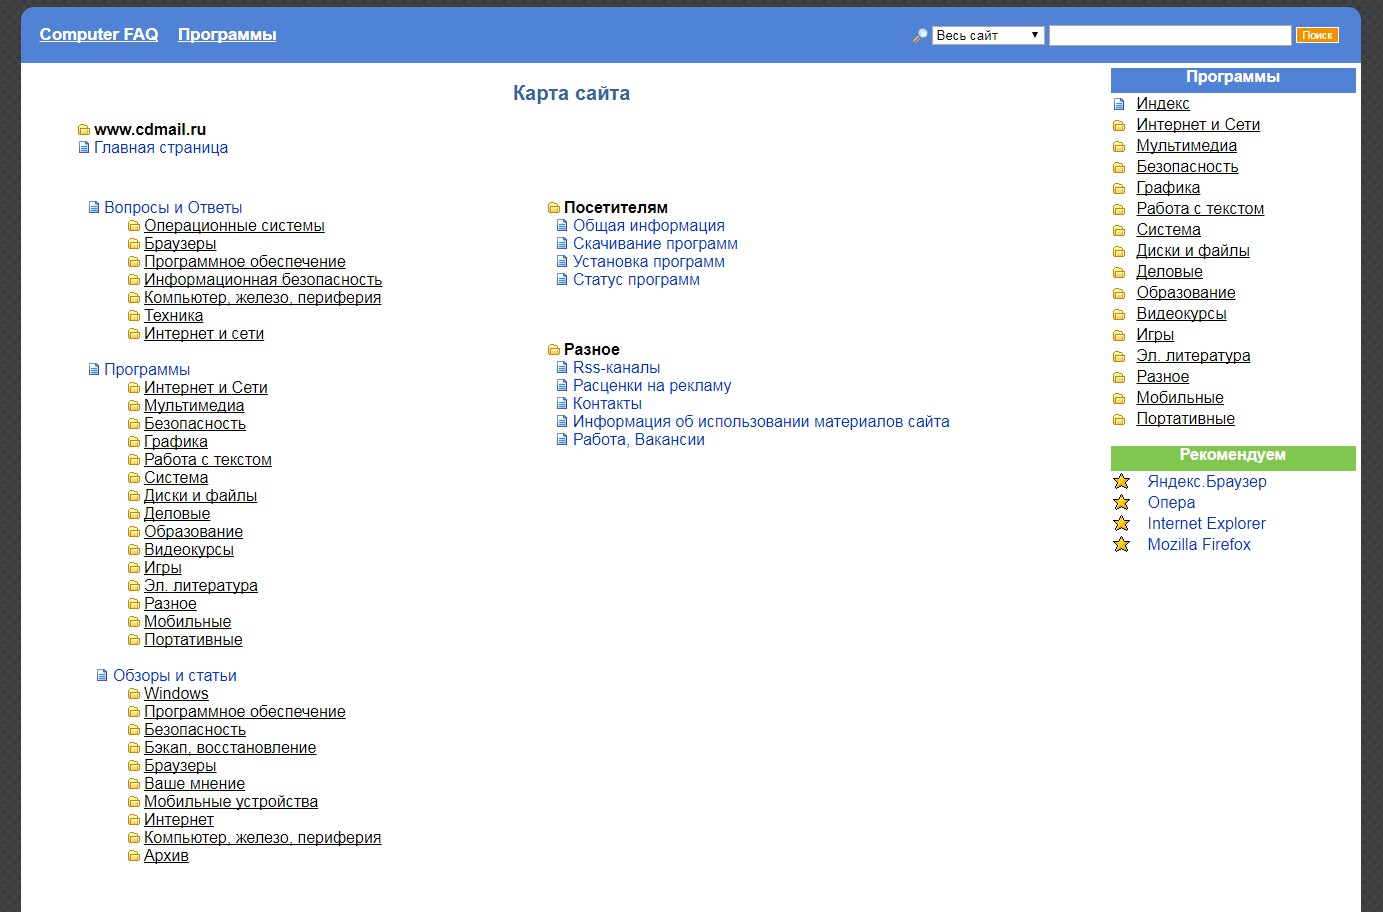The height and width of the screenshot is (912, 1383).
Task: Open the Расценки на рекламу link
Action: [652, 386]
